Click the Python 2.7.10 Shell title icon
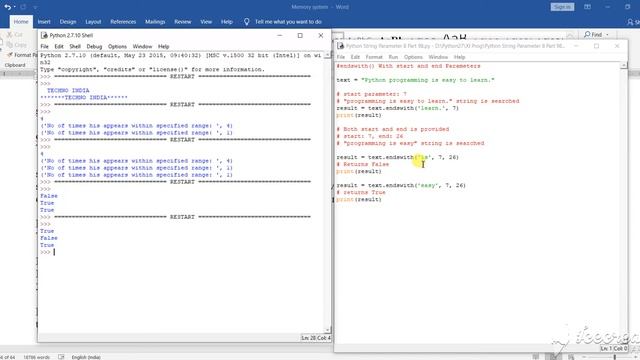 44,36
